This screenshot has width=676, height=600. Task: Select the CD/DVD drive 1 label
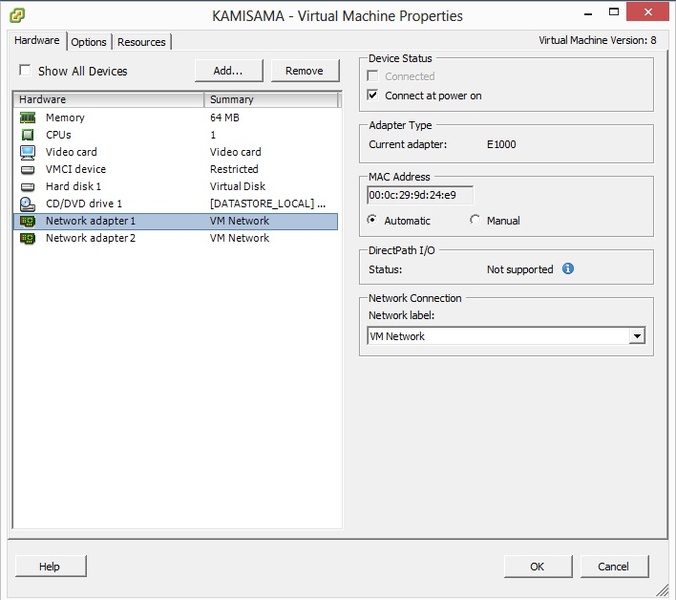click(x=84, y=204)
